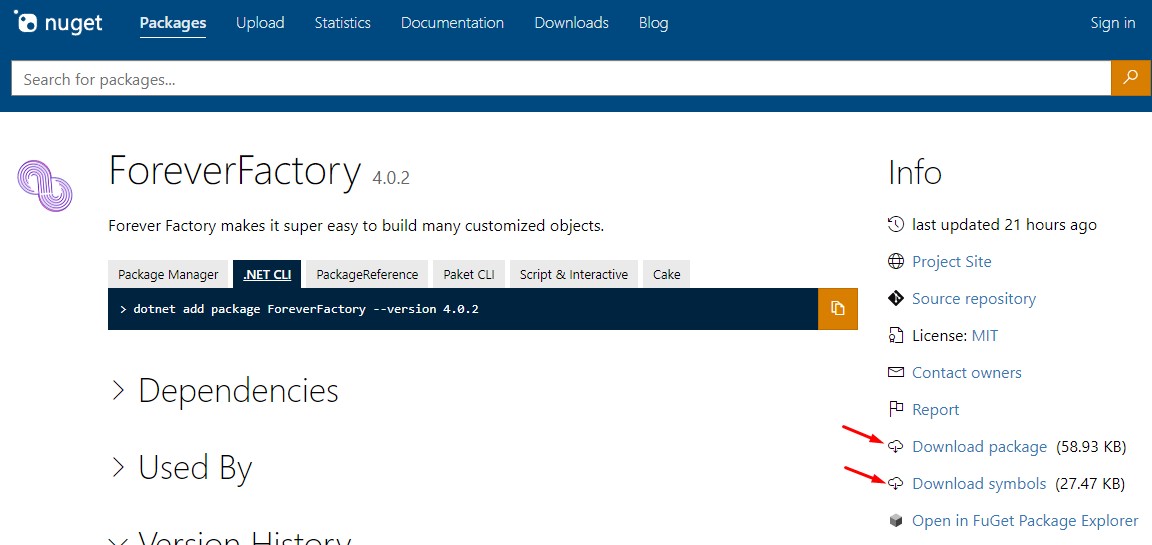This screenshot has height=545, width=1152.
Task: Copy the dotnet add package command
Action: [x=838, y=308]
